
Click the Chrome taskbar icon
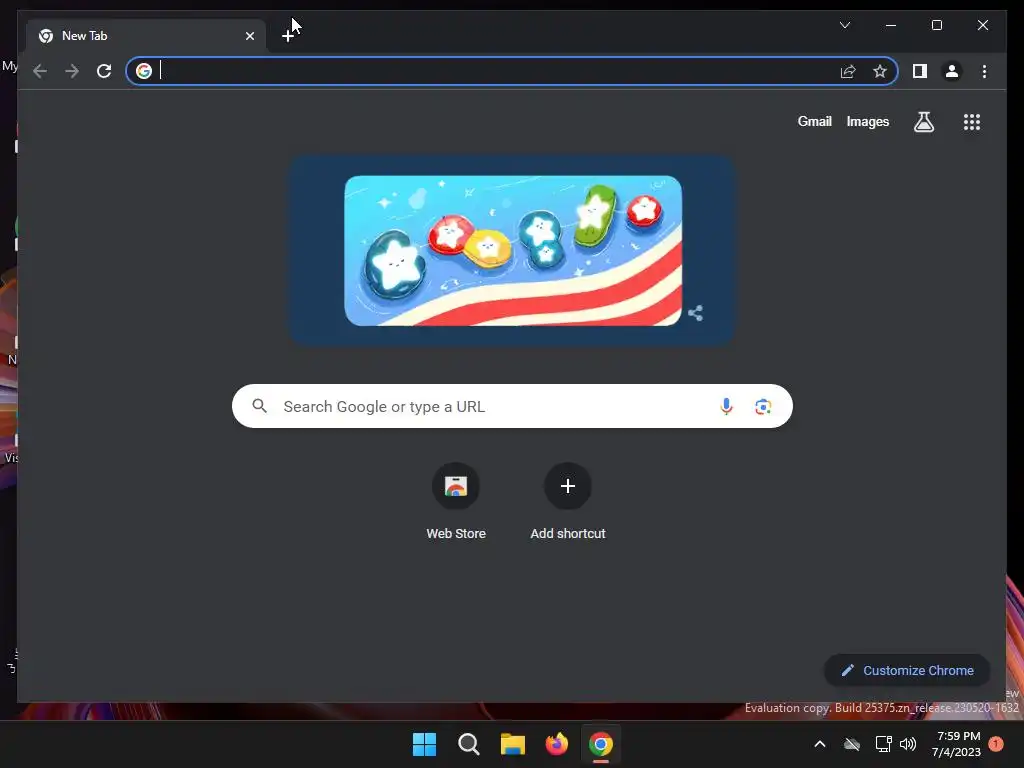(601, 744)
